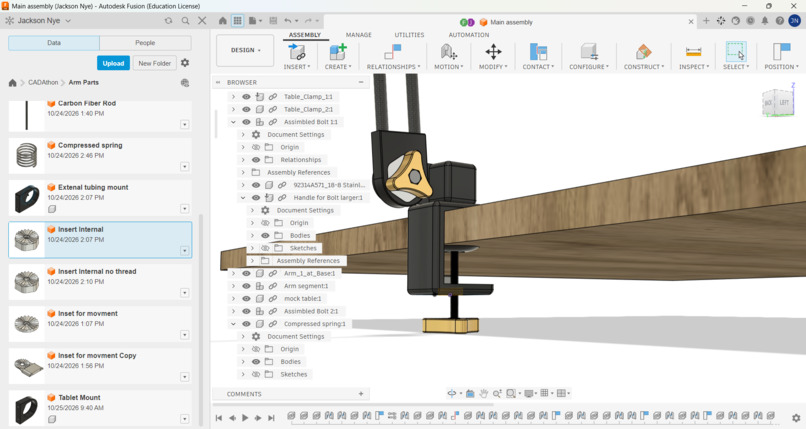806x429 pixels.
Task: Open the File menu icon
Action: (x=255, y=21)
